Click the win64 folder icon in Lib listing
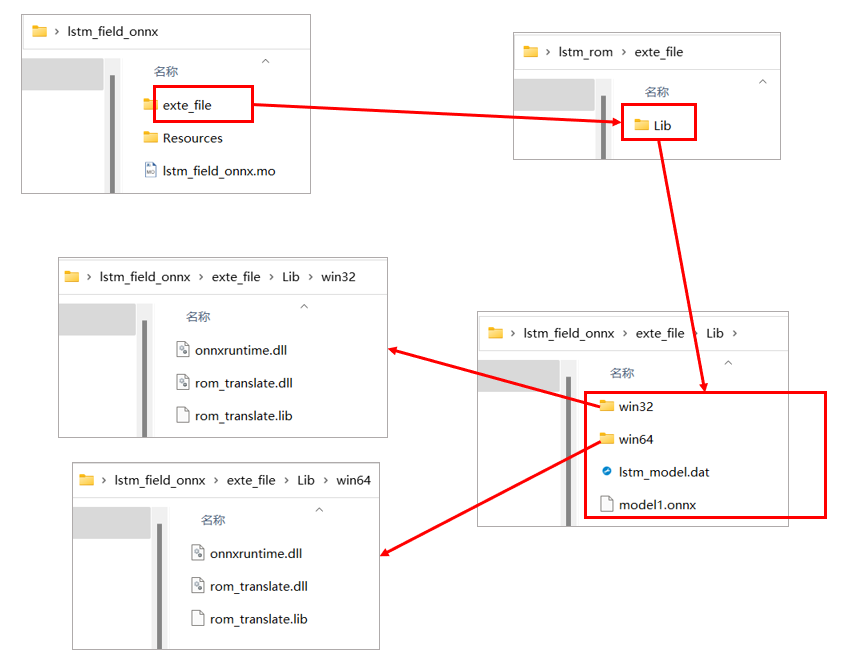 coord(606,439)
